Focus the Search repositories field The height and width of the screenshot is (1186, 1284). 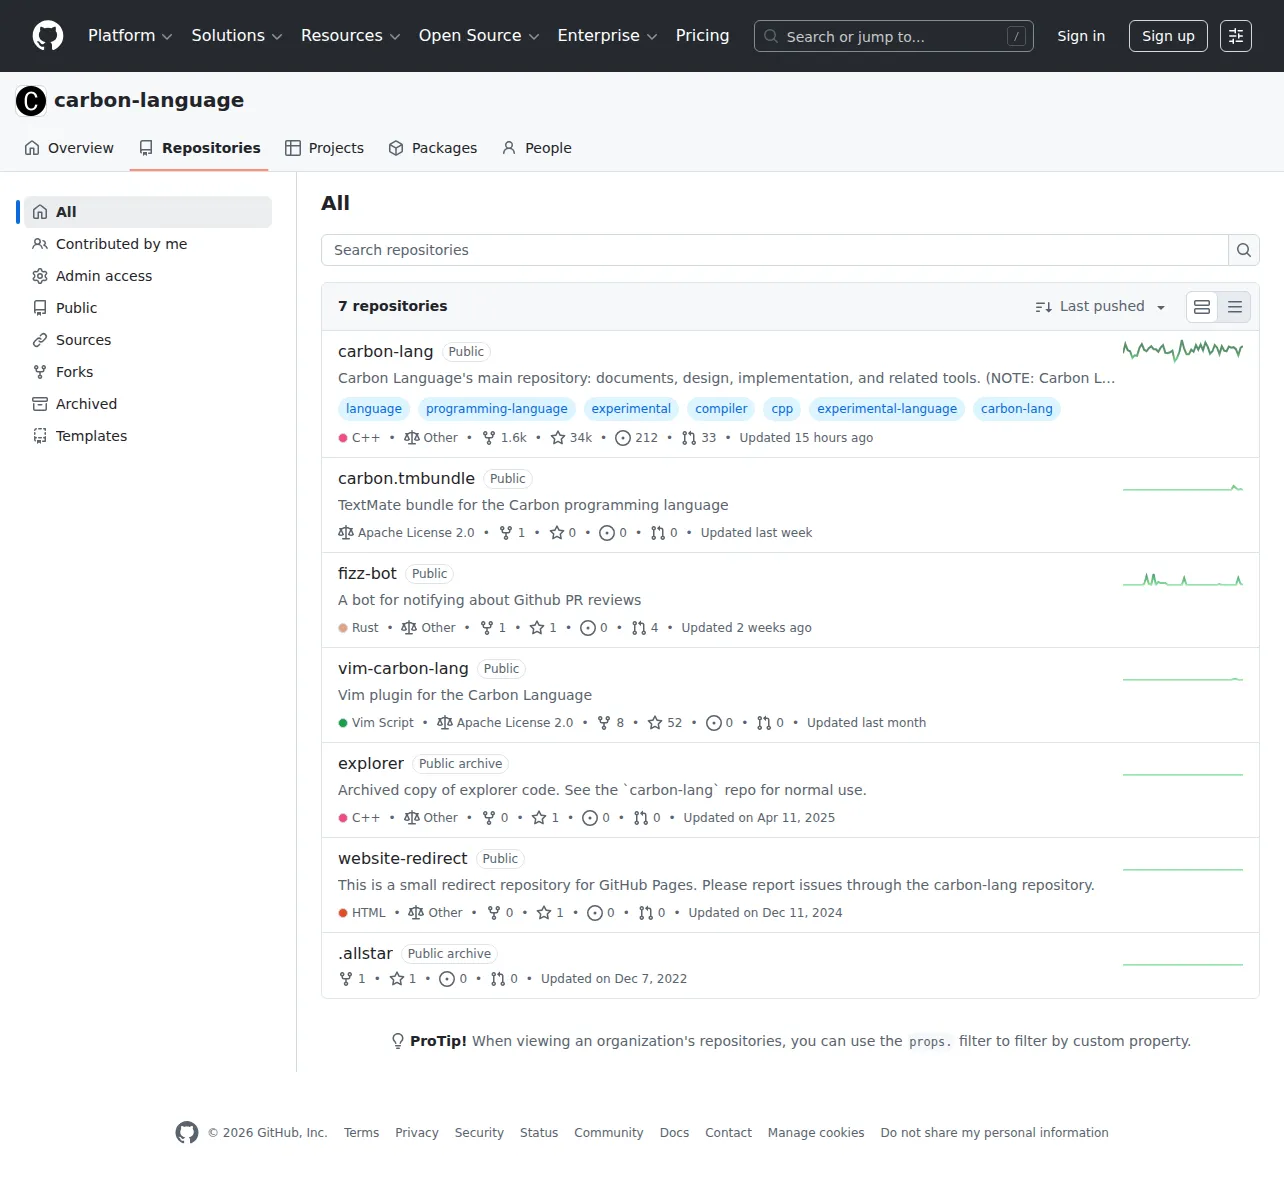click(x=774, y=250)
